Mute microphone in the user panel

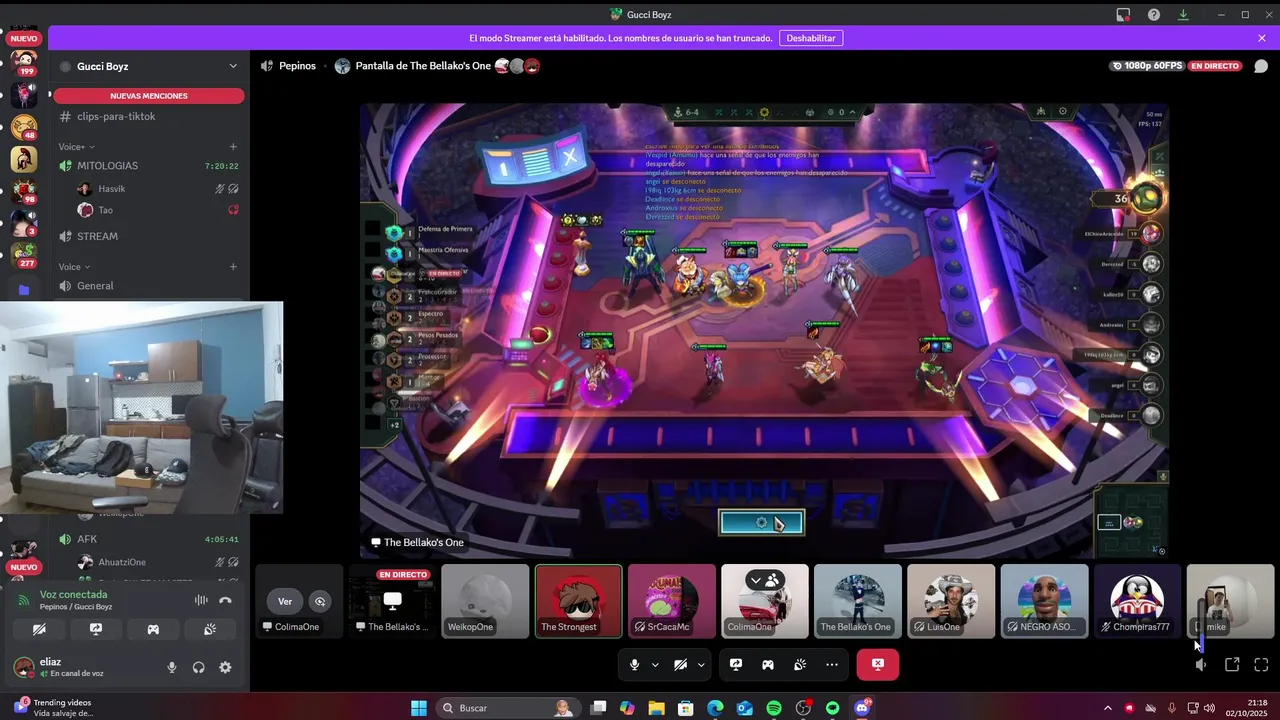(x=172, y=668)
